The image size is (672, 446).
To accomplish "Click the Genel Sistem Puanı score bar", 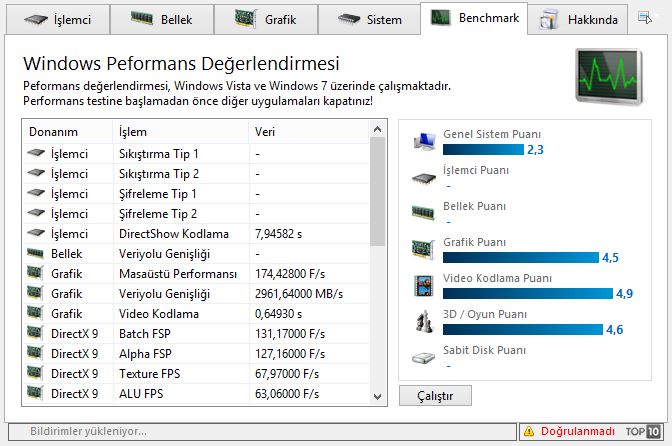I will [483, 150].
